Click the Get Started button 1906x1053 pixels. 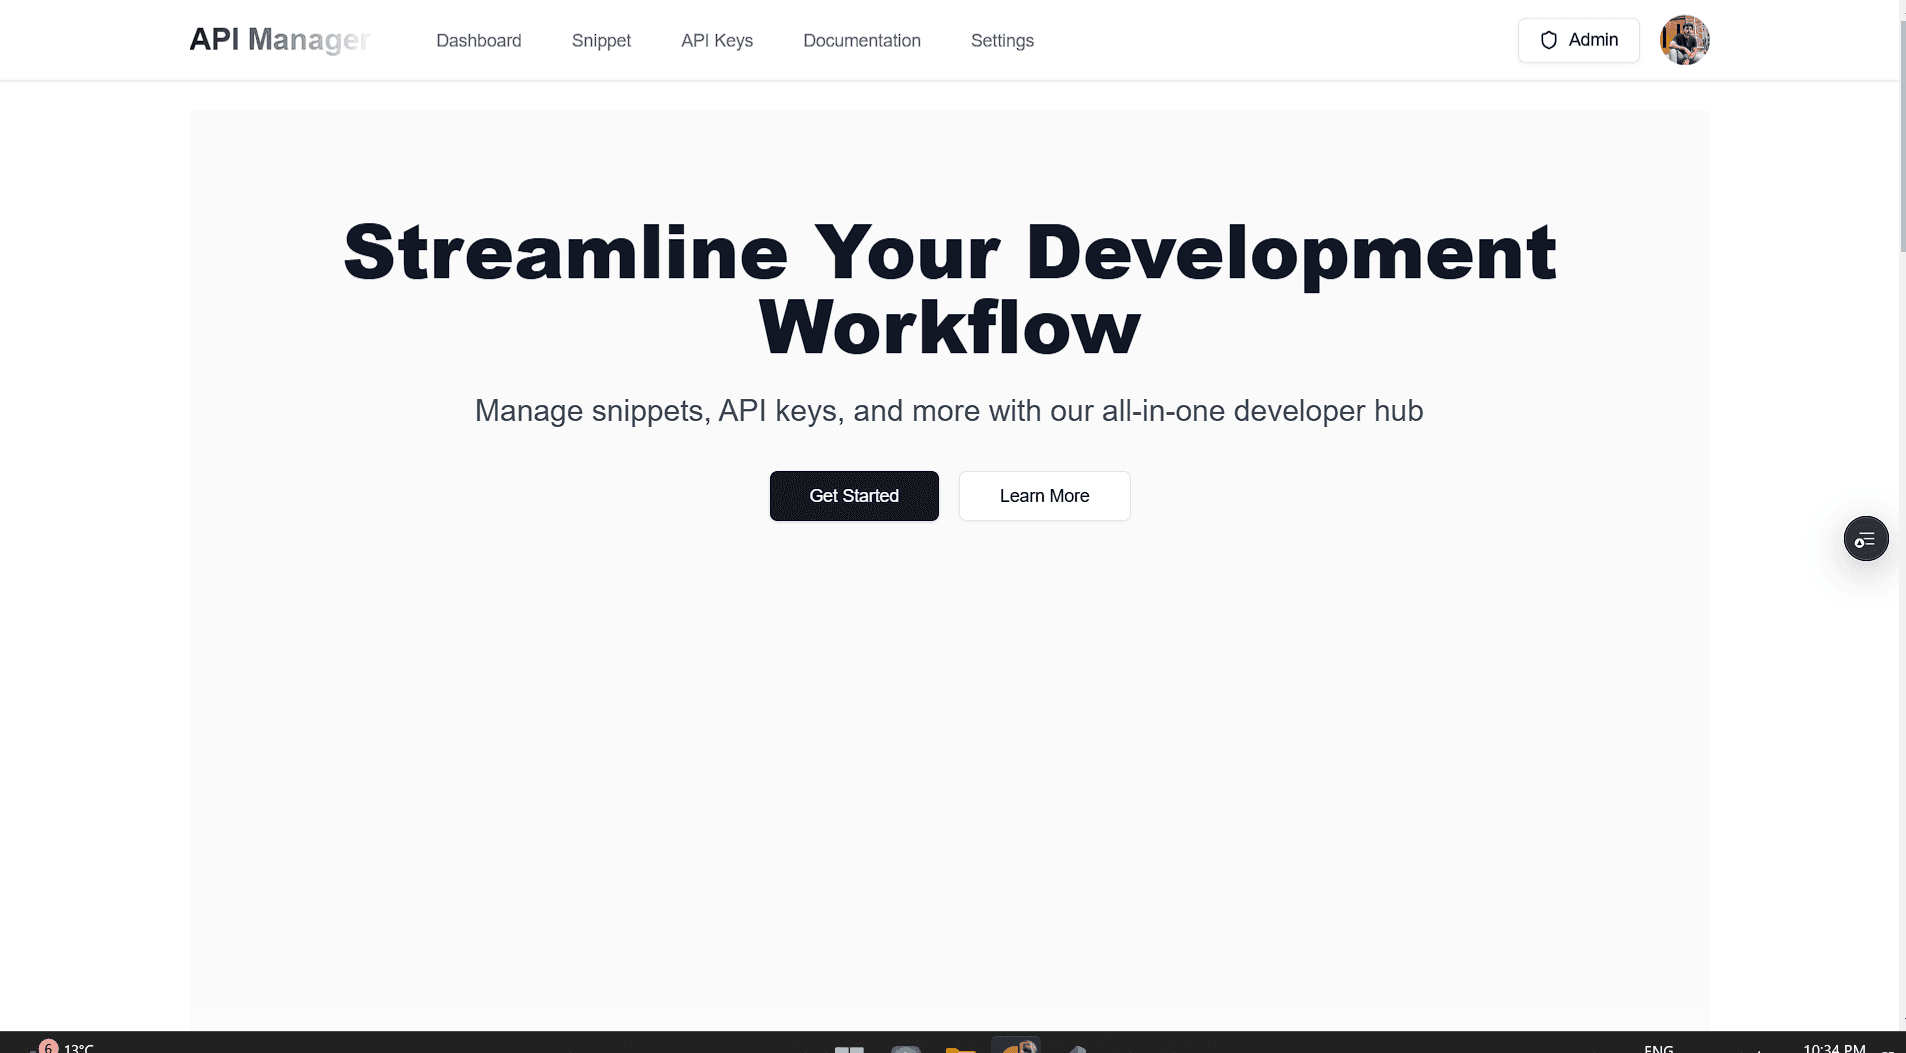click(x=854, y=496)
